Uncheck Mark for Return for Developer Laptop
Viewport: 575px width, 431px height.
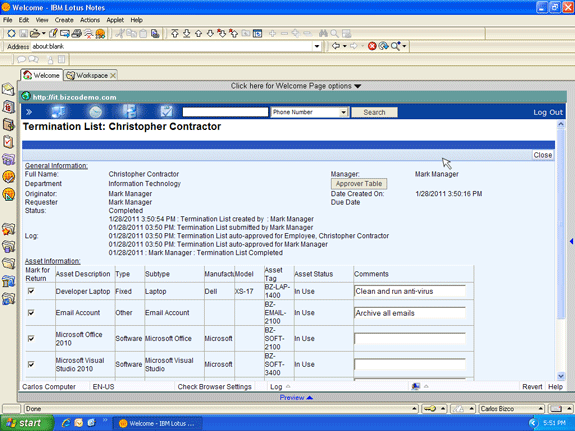pos(31,291)
